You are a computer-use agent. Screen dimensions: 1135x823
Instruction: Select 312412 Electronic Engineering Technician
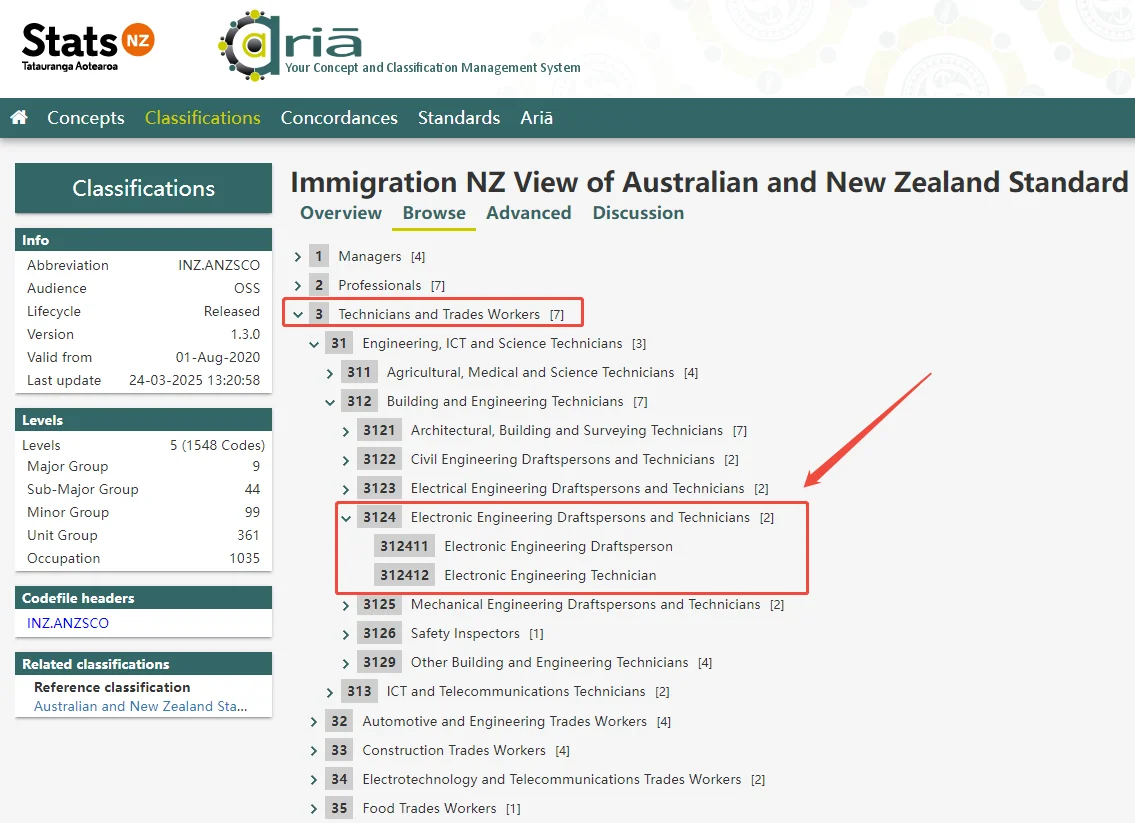click(550, 576)
